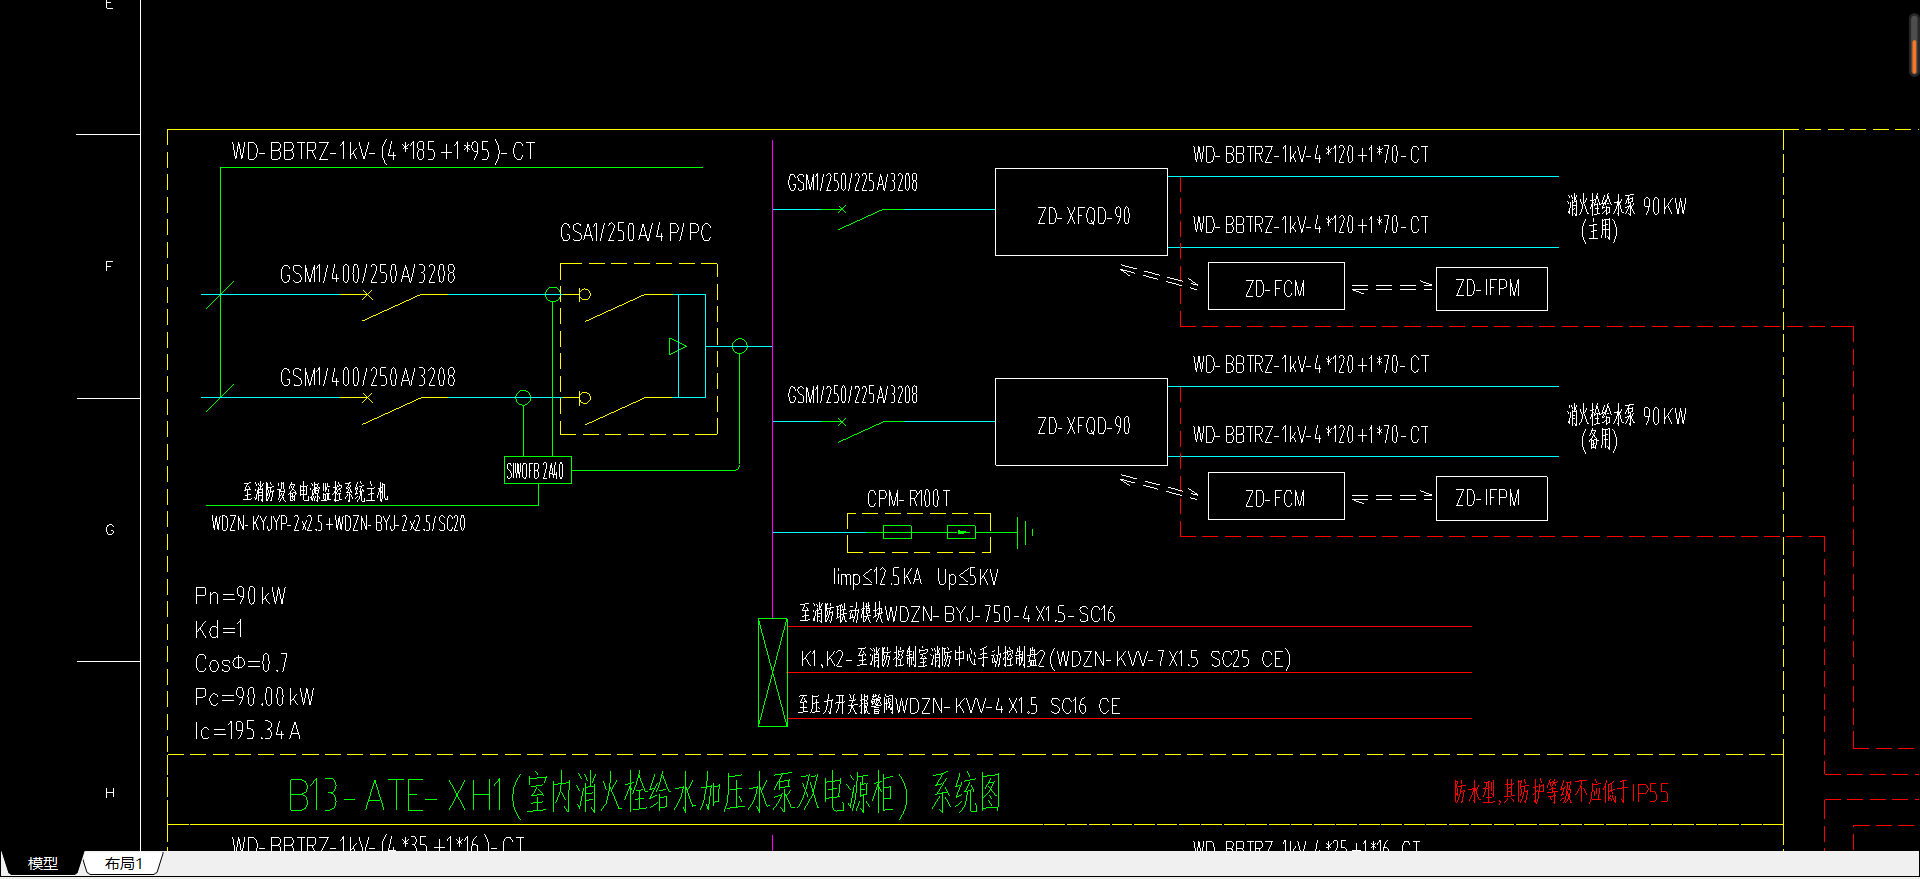The height and width of the screenshot is (879, 1920).
Task: Select the rating Up≤5KV
Action: click(968, 577)
